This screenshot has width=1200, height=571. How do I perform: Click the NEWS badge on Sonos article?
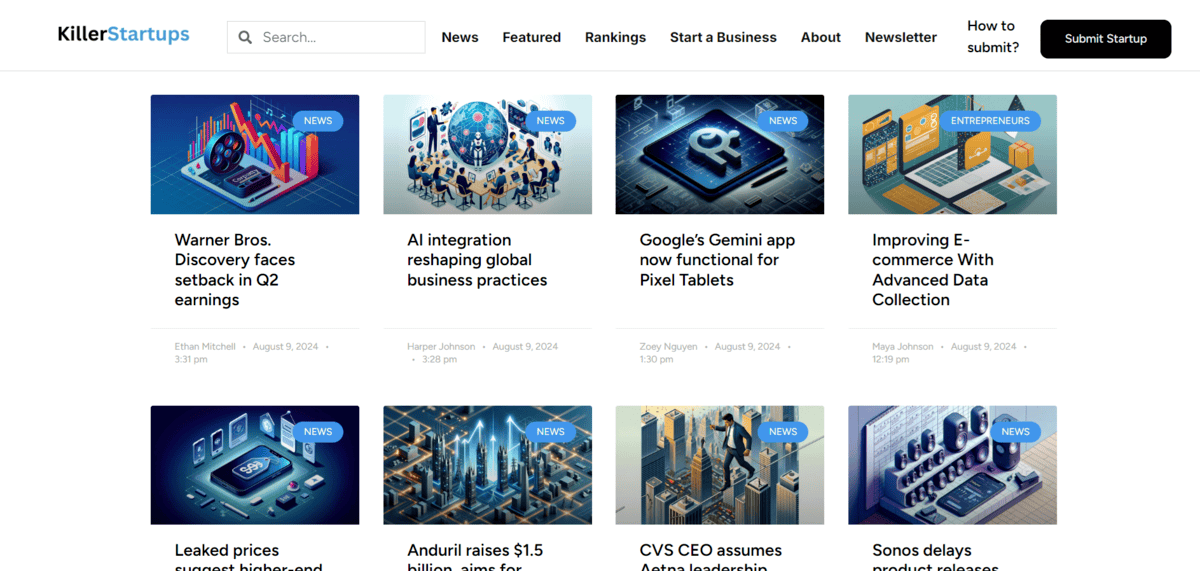coord(1015,432)
